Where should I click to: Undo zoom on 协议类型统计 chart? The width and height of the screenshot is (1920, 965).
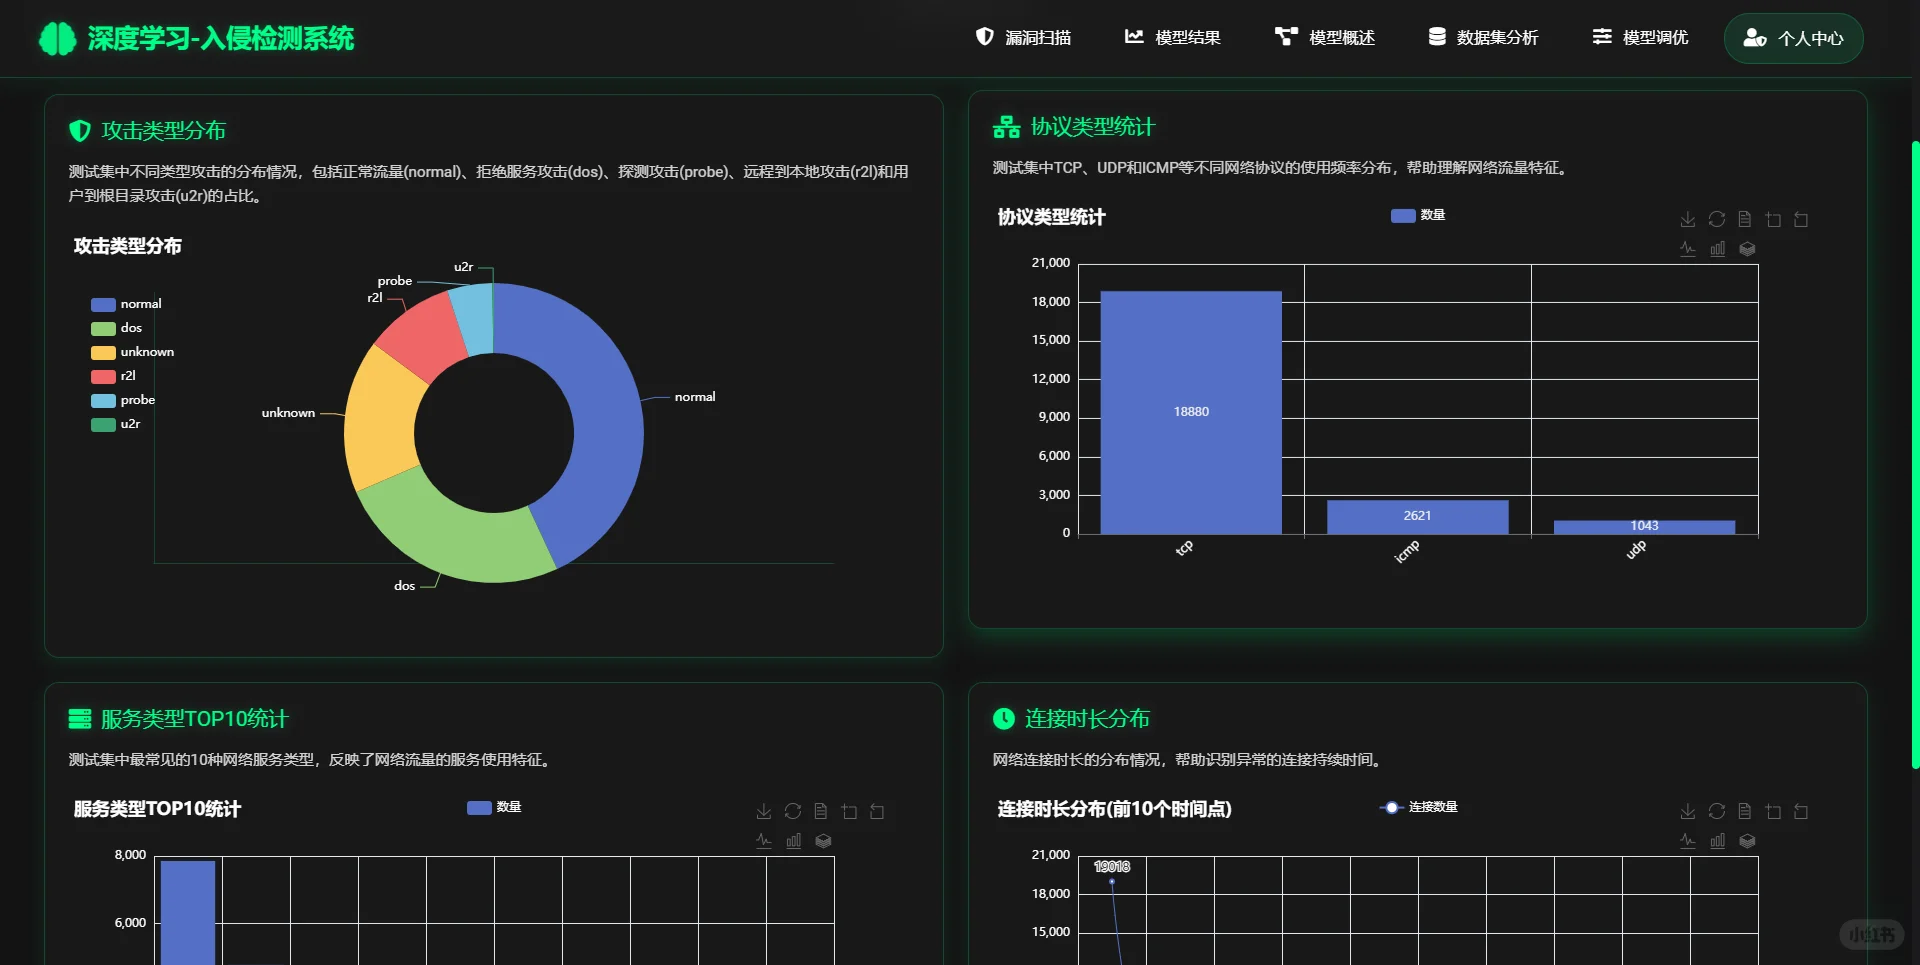(1801, 219)
